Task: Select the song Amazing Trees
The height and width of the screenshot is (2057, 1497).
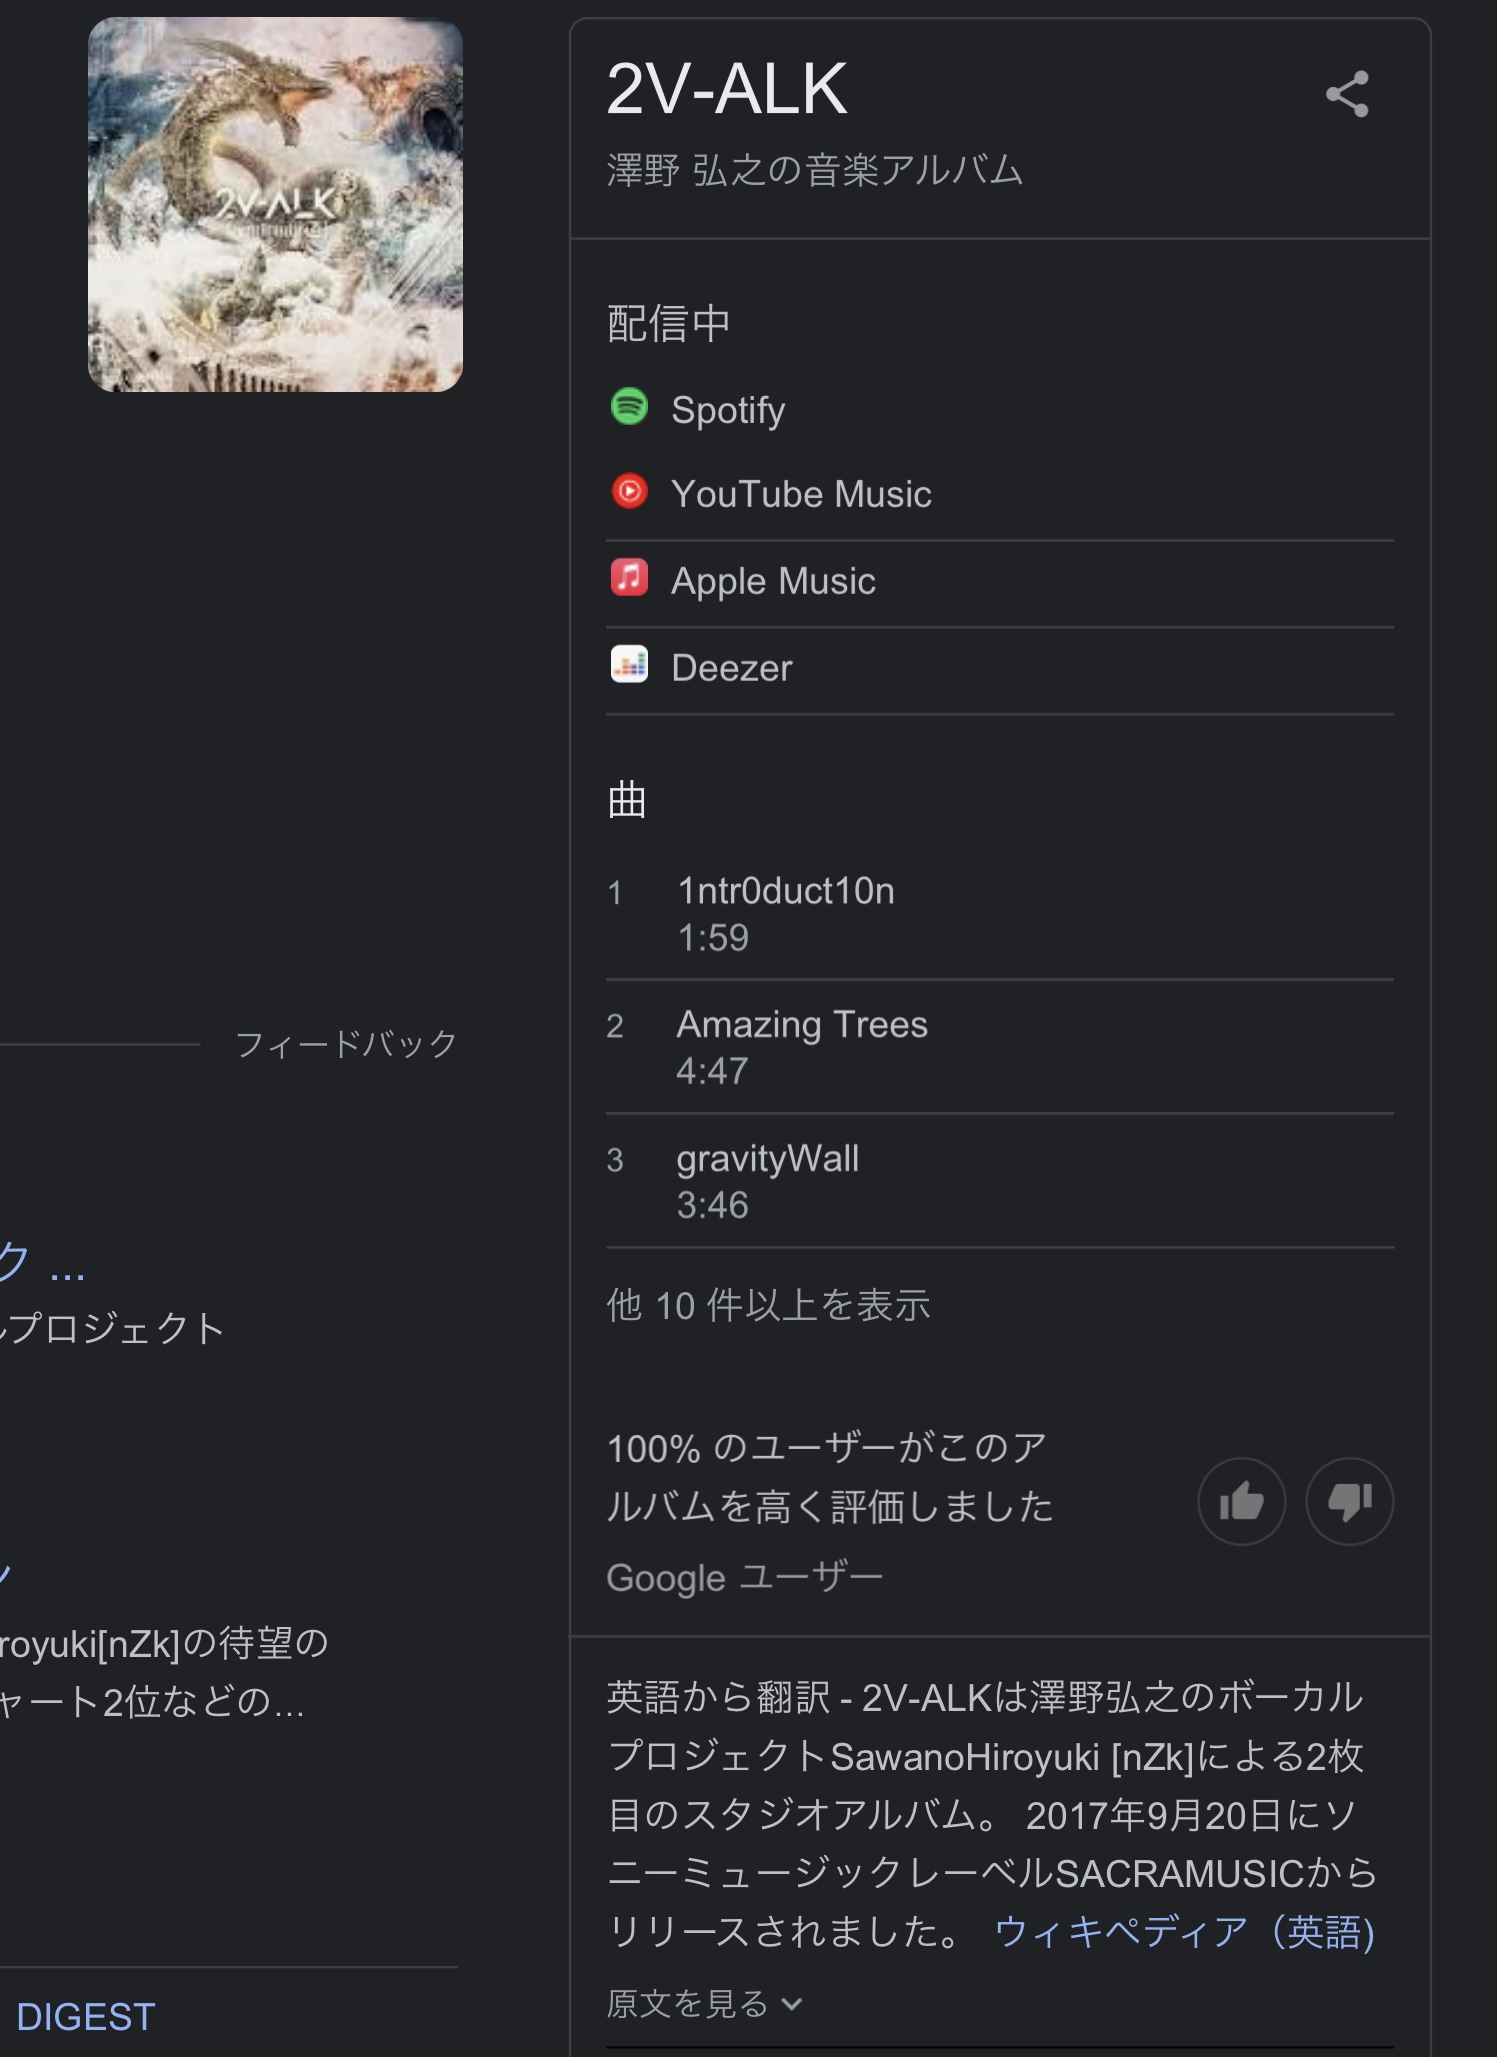Action: pos(802,1025)
